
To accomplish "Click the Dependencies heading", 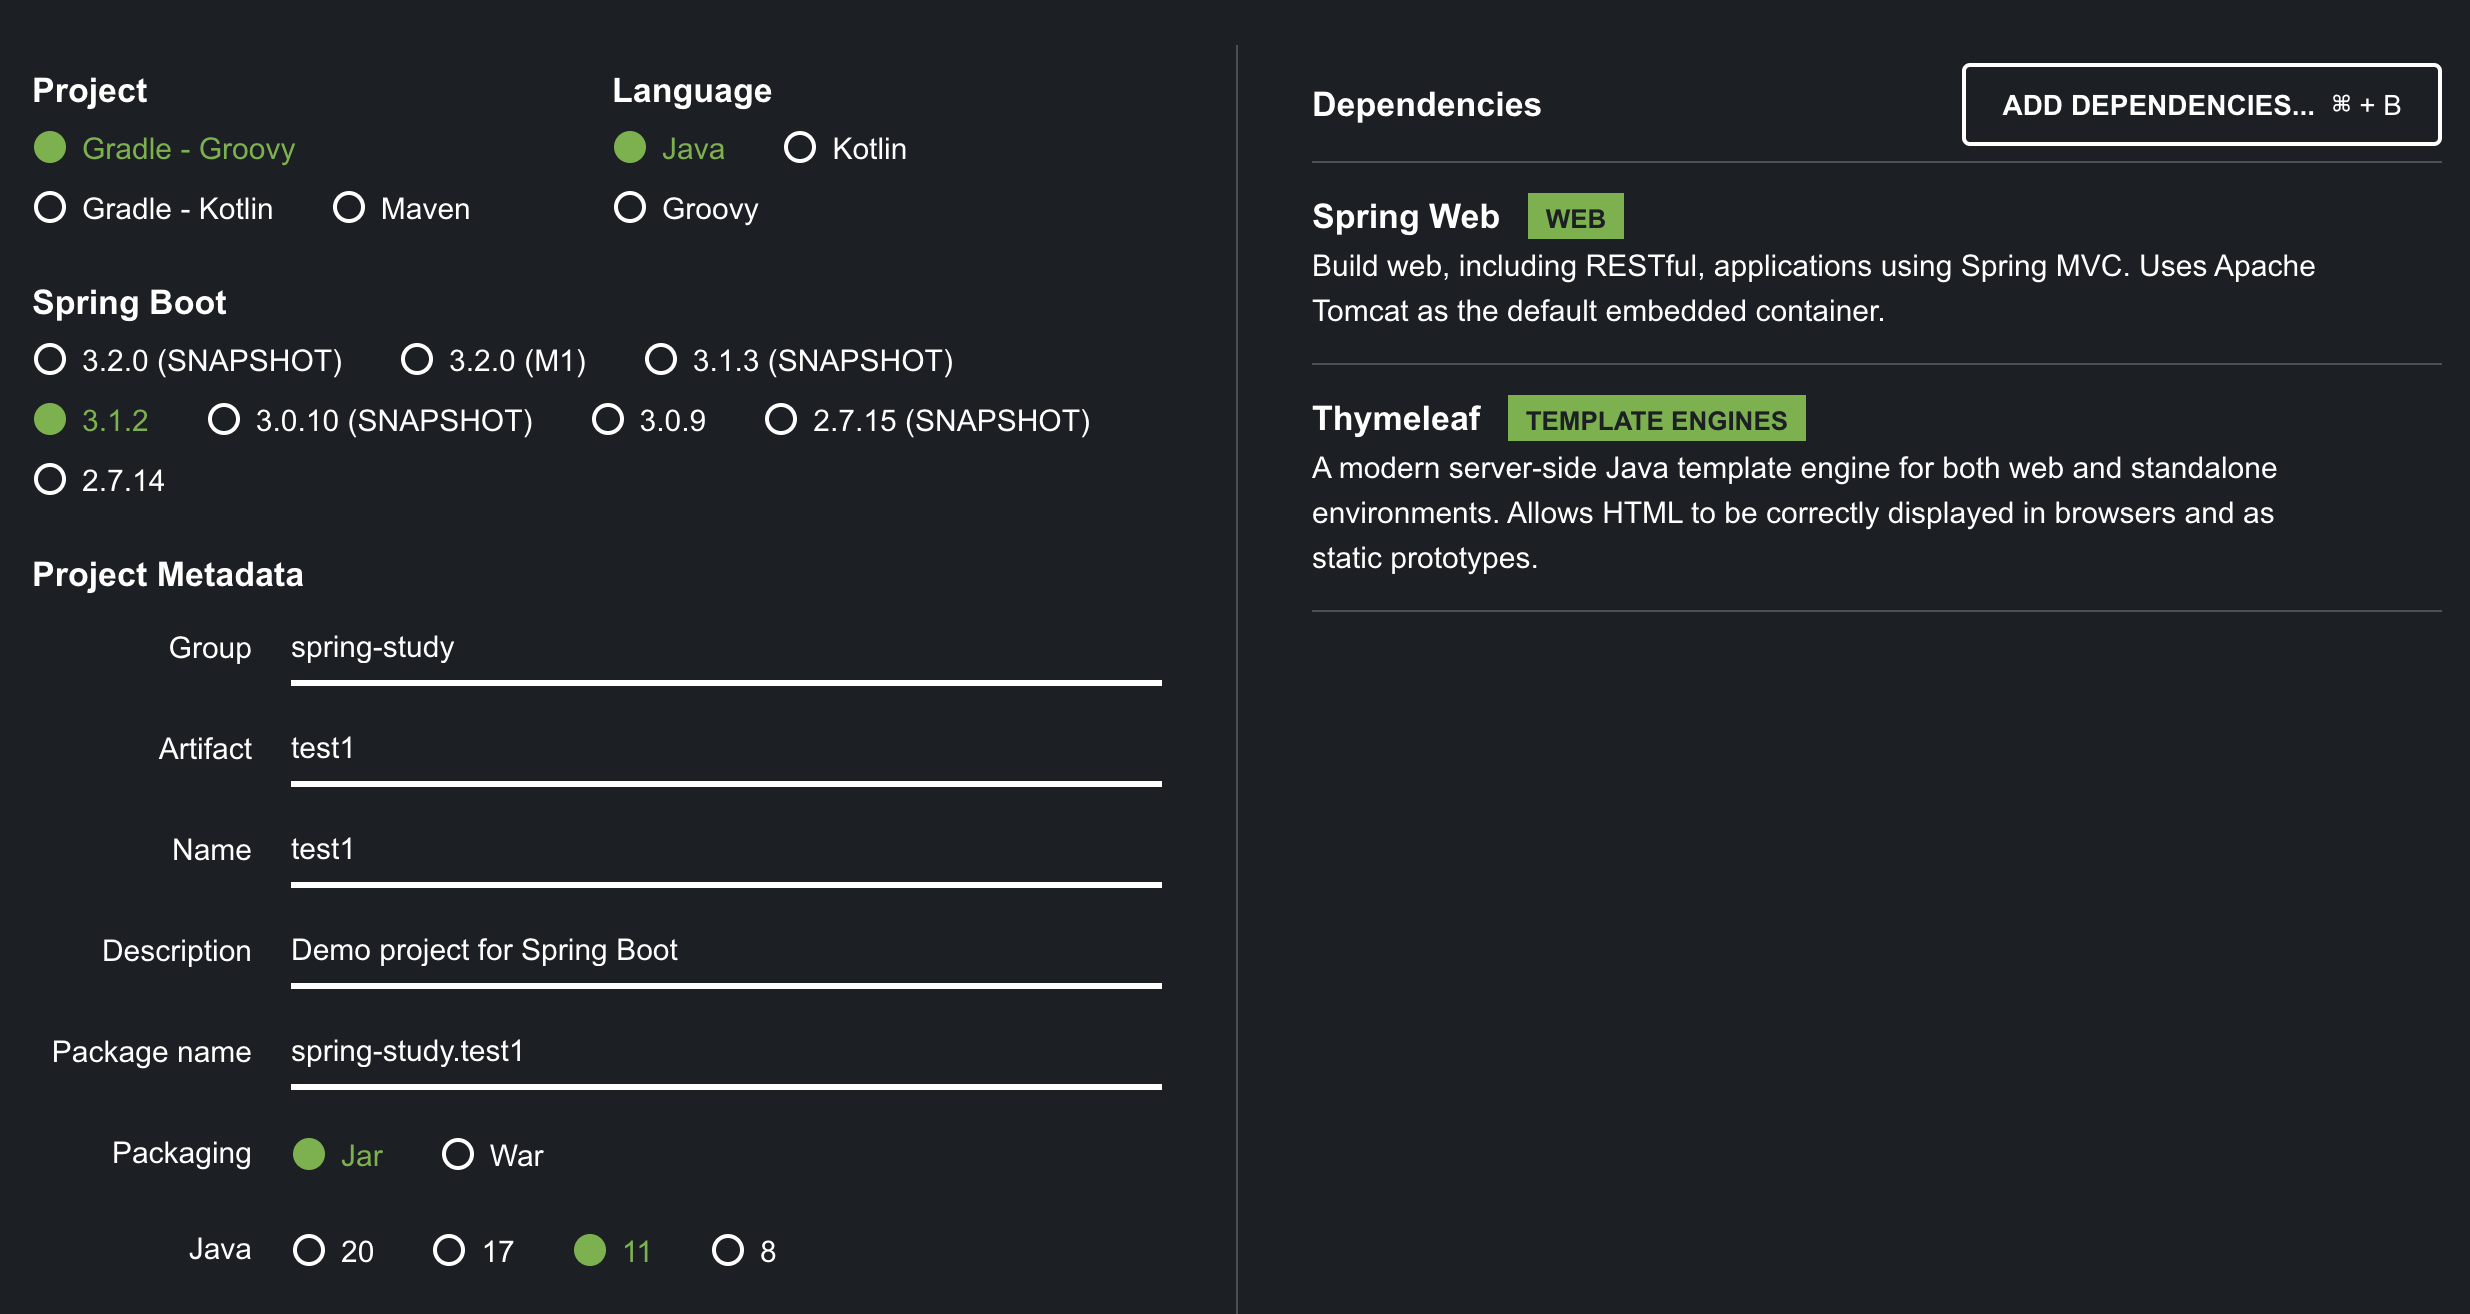I will 1426,105.
